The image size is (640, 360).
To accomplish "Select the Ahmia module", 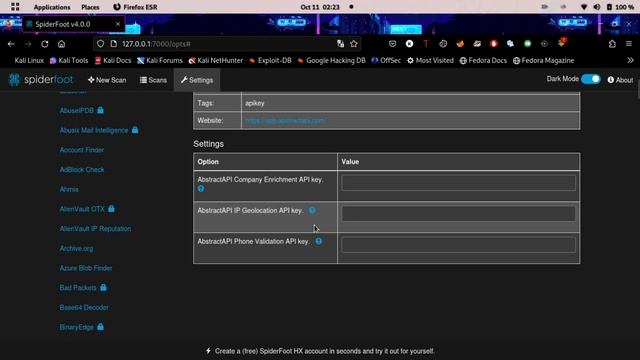I will pos(69,189).
